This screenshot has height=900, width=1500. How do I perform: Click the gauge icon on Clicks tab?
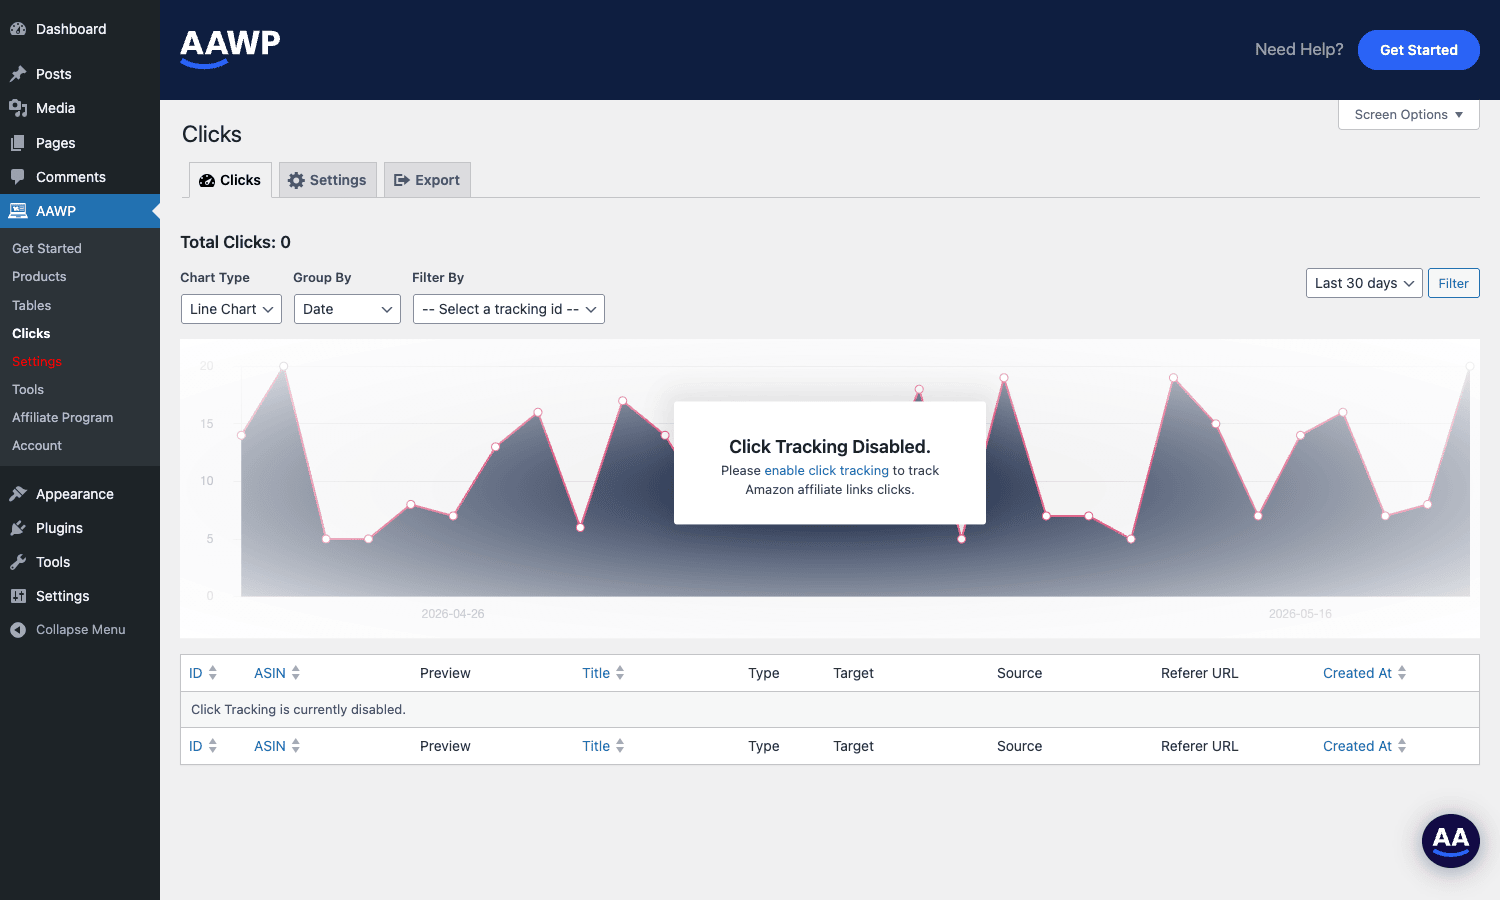point(207,181)
